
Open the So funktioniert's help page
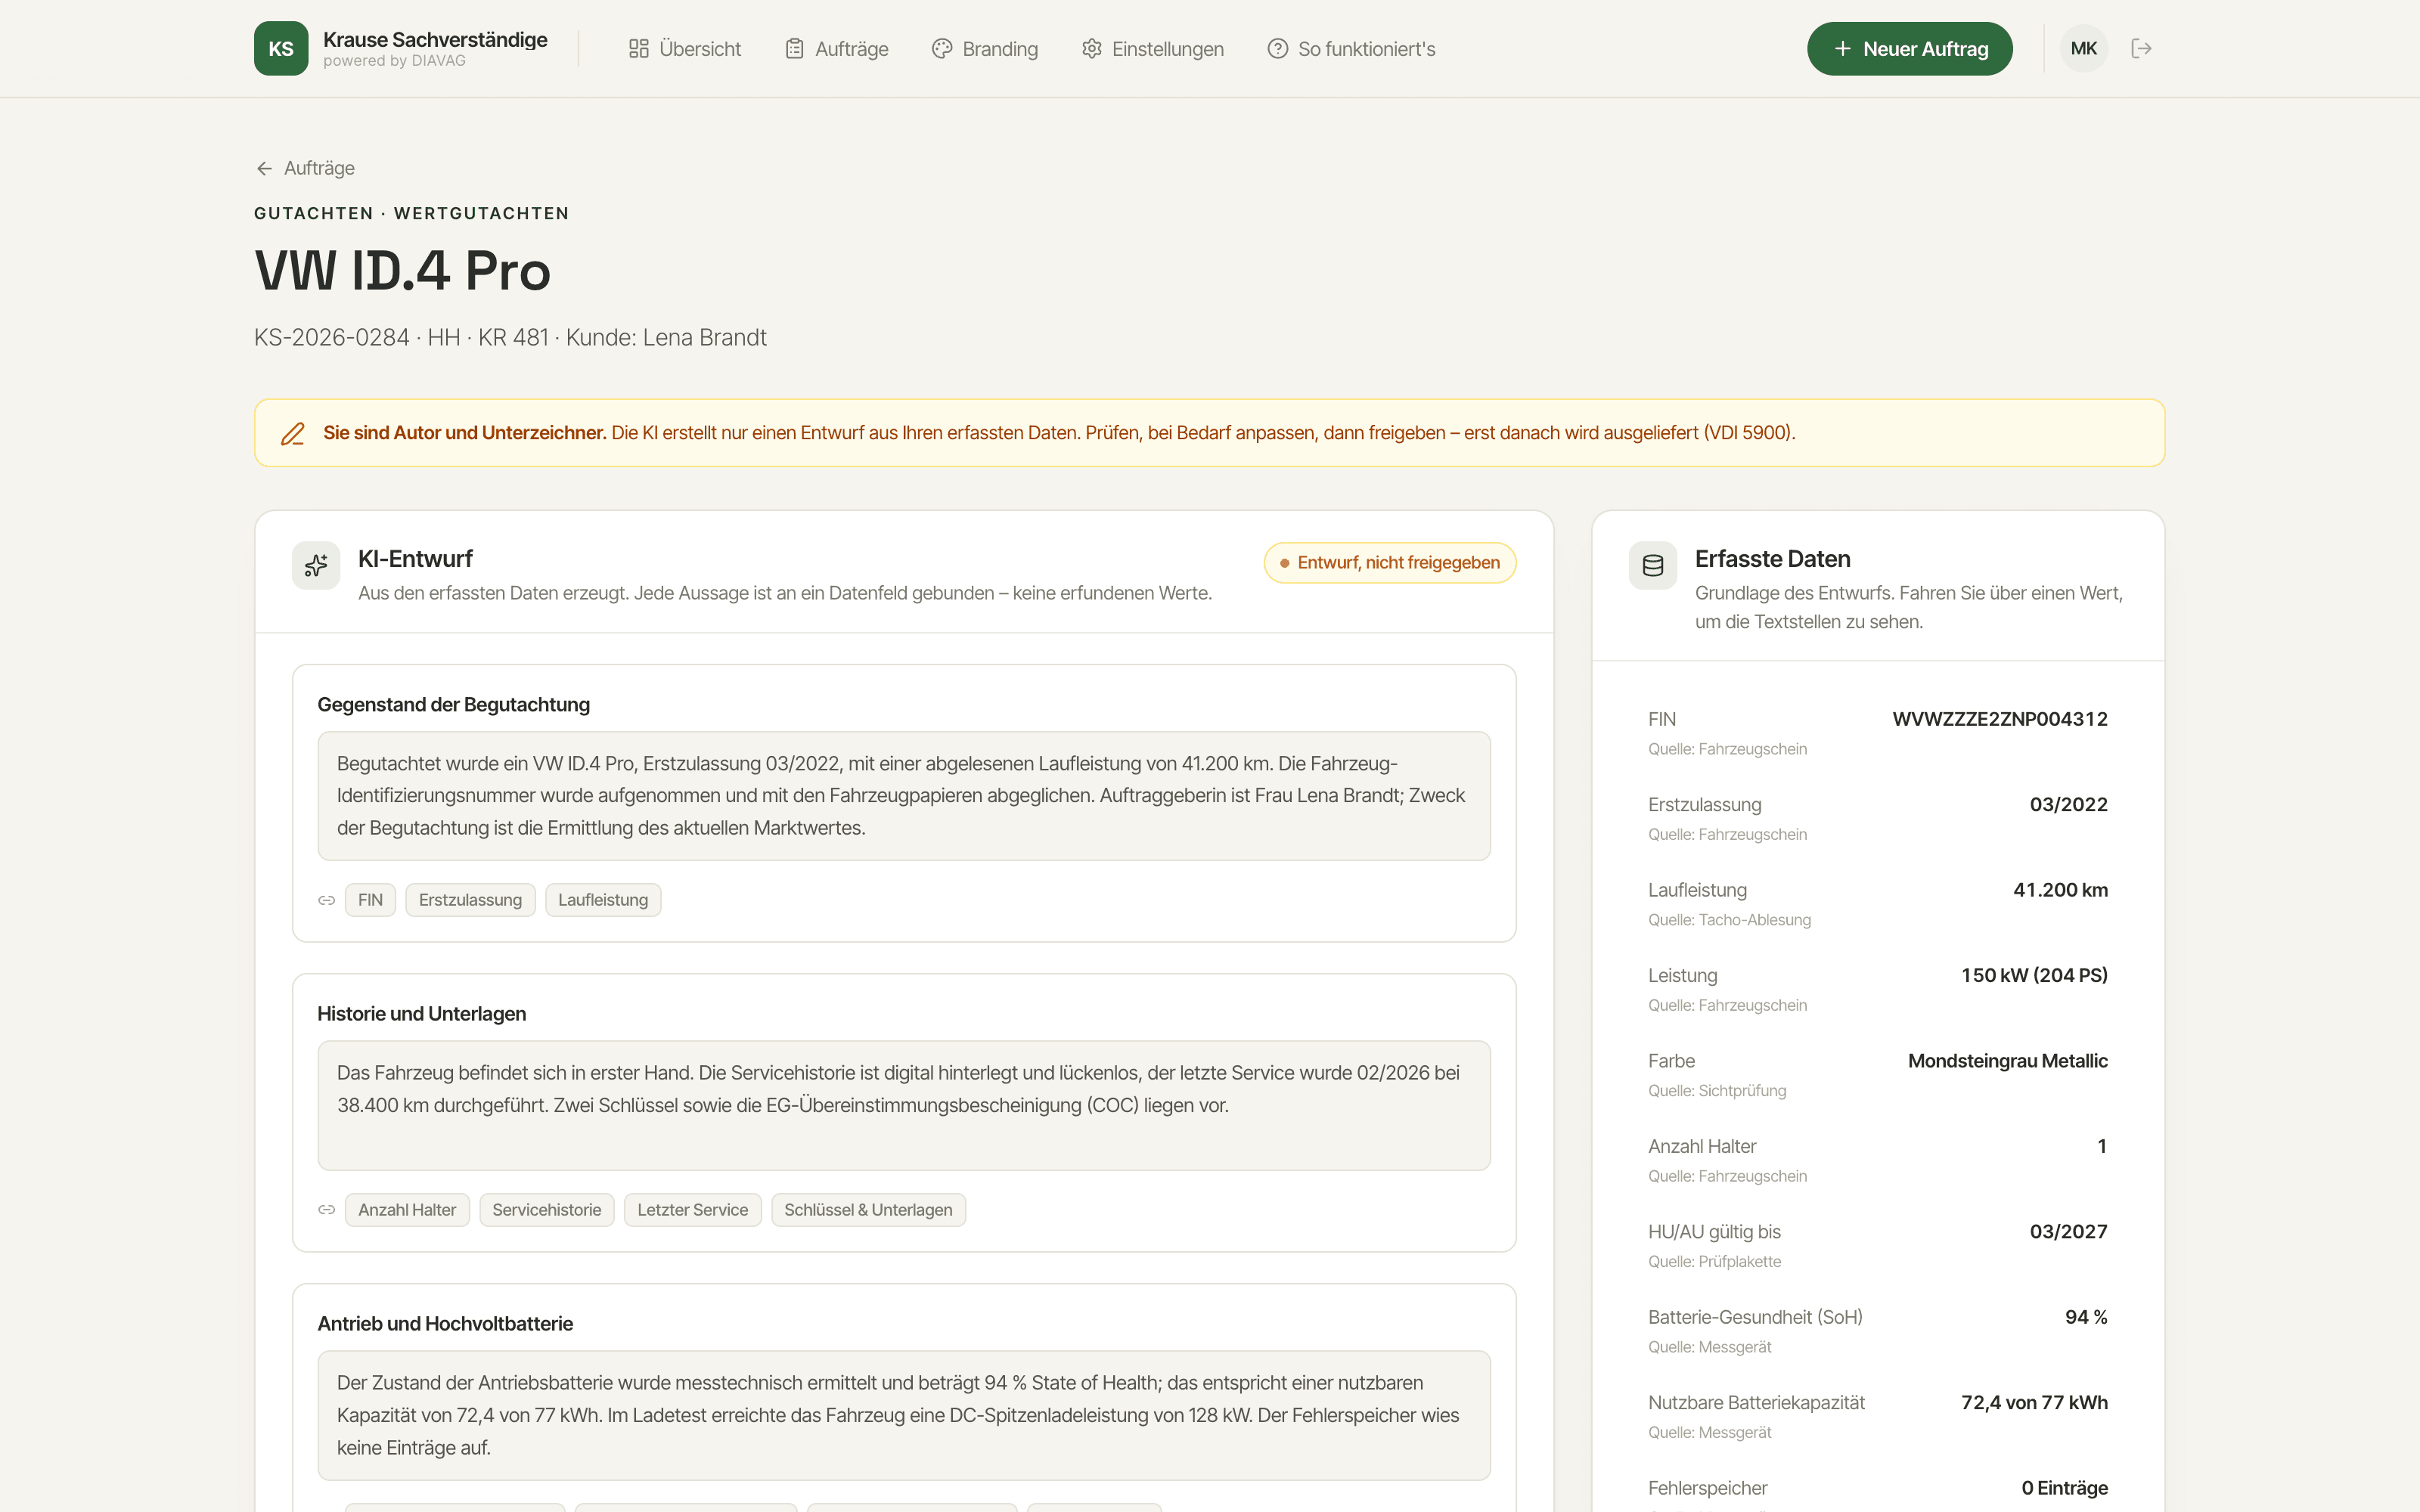pos(1351,49)
